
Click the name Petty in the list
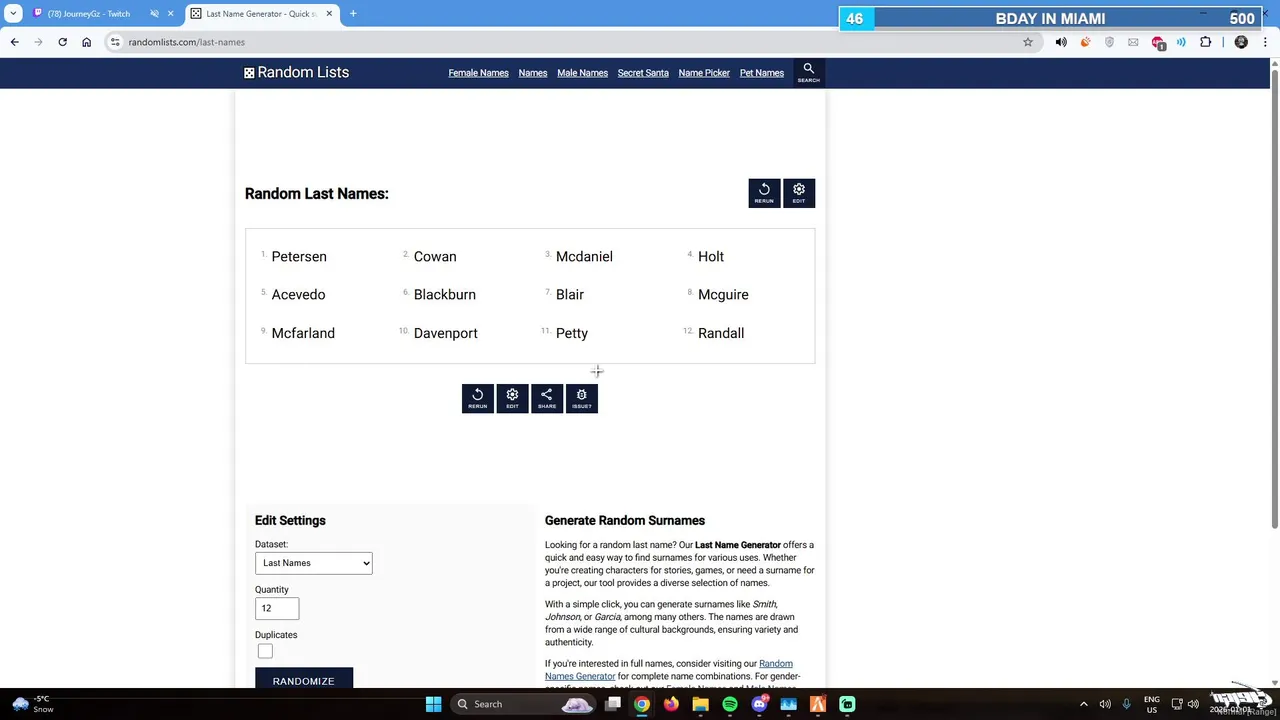click(x=572, y=333)
